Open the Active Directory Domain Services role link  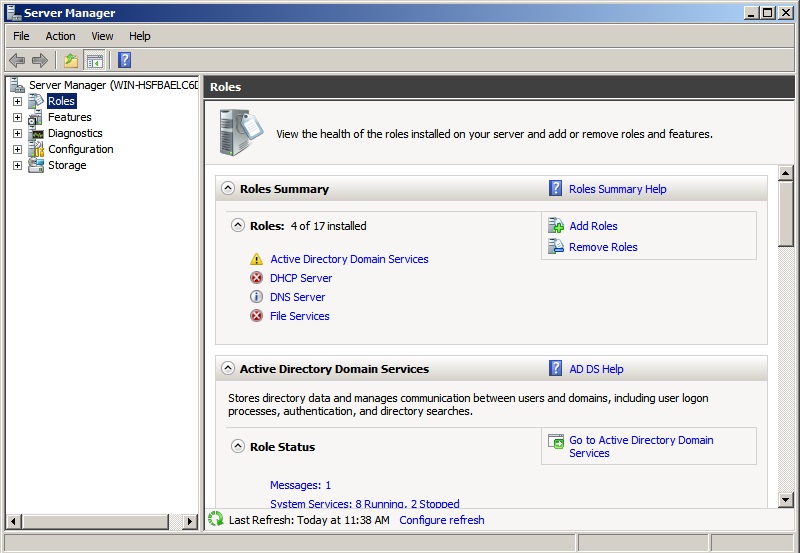click(x=349, y=259)
